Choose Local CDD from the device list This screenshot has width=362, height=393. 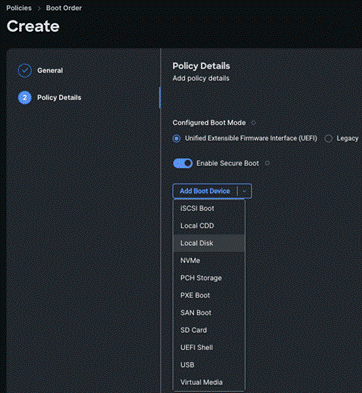[x=209, y=226]
